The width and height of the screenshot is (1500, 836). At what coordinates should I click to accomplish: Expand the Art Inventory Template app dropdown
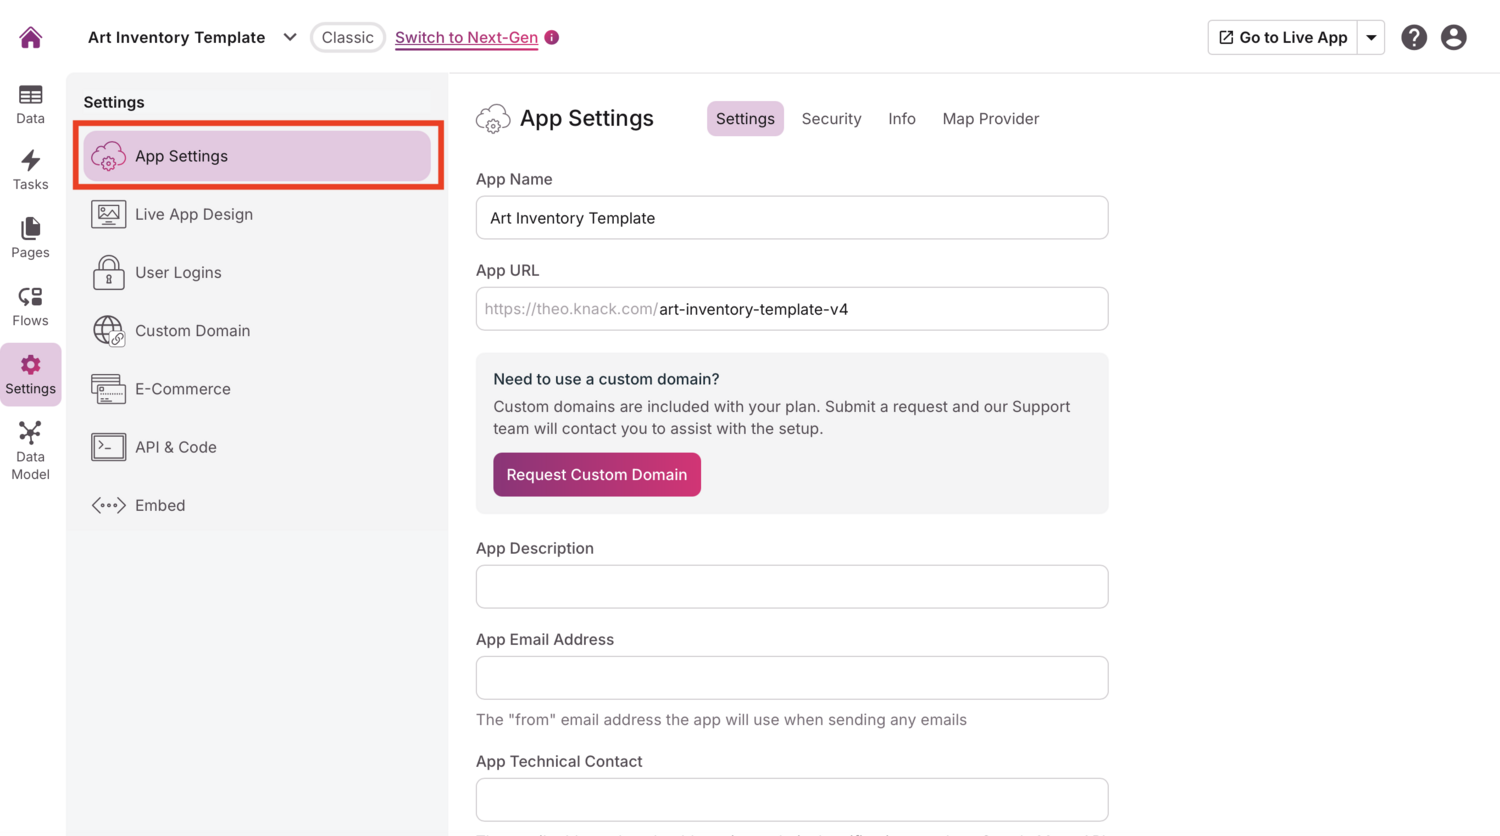click(x=289, y=38)
